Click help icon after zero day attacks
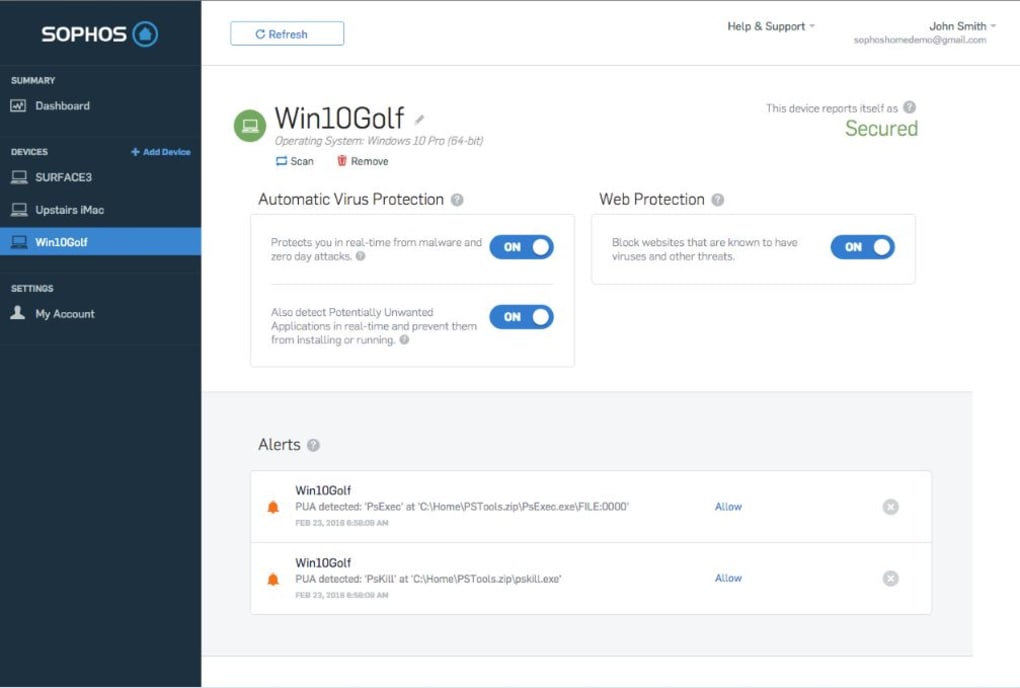1020x688 pixels. pos(360,256)
